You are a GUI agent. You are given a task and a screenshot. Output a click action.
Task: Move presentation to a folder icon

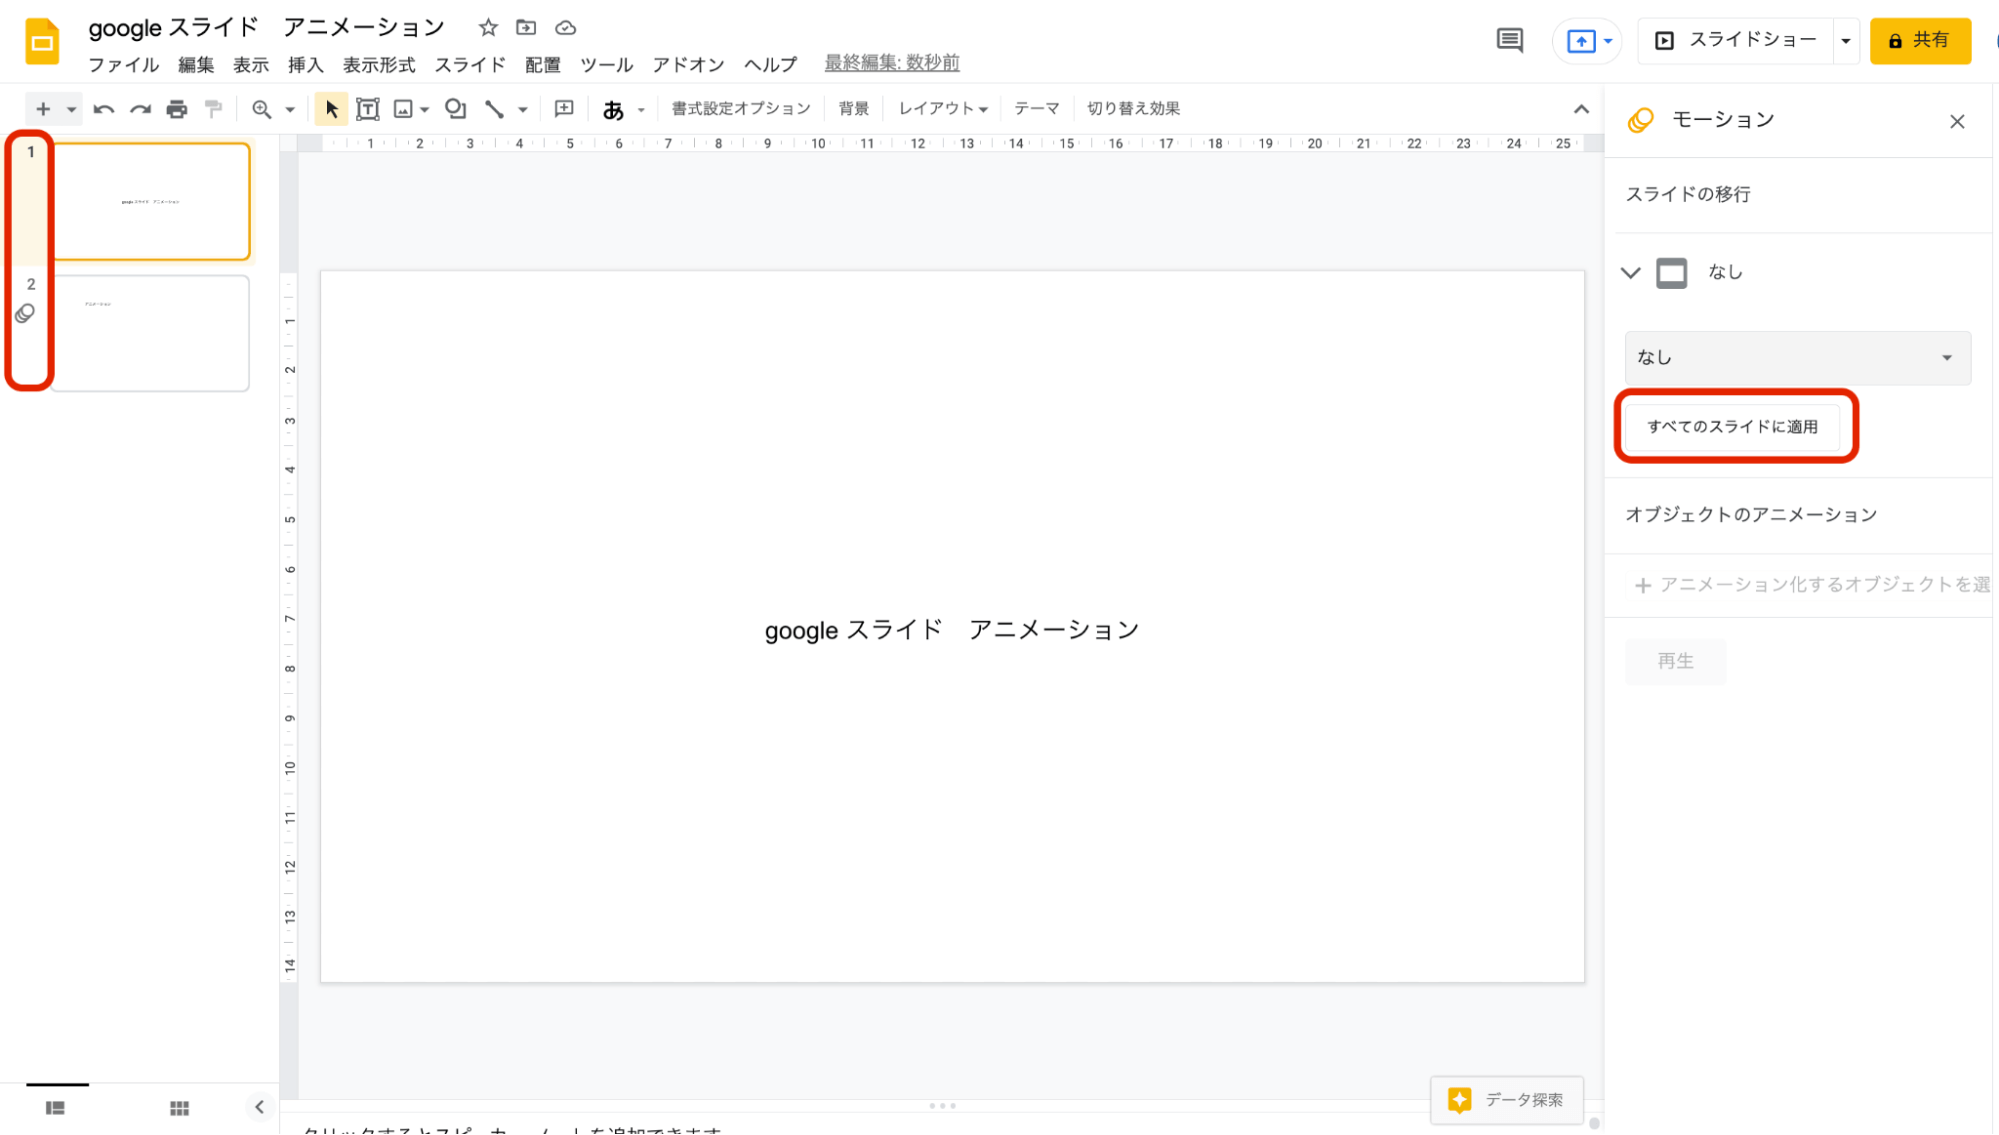[x=526, y=27]
